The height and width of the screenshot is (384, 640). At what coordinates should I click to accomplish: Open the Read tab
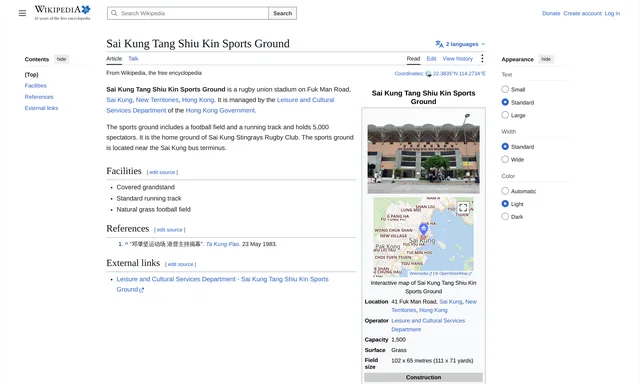tap(413, 59)
